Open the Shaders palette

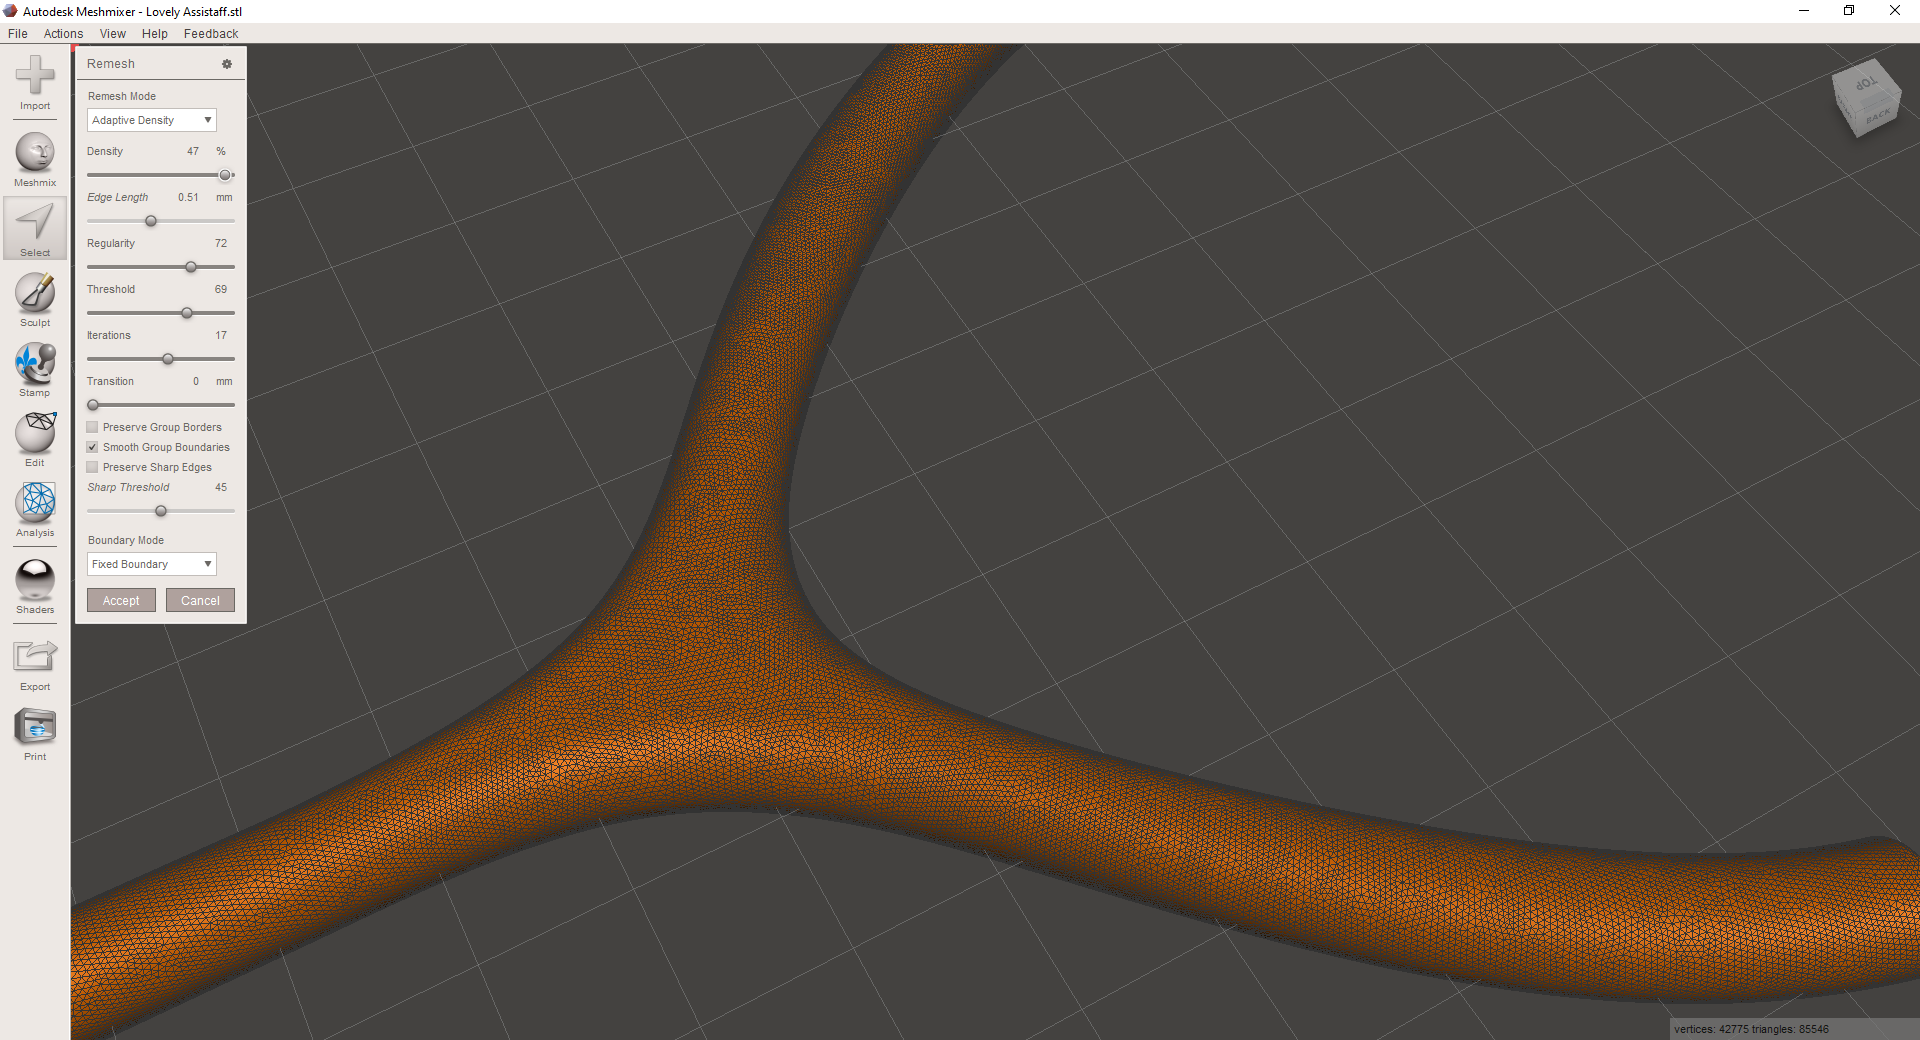[35, 586]
